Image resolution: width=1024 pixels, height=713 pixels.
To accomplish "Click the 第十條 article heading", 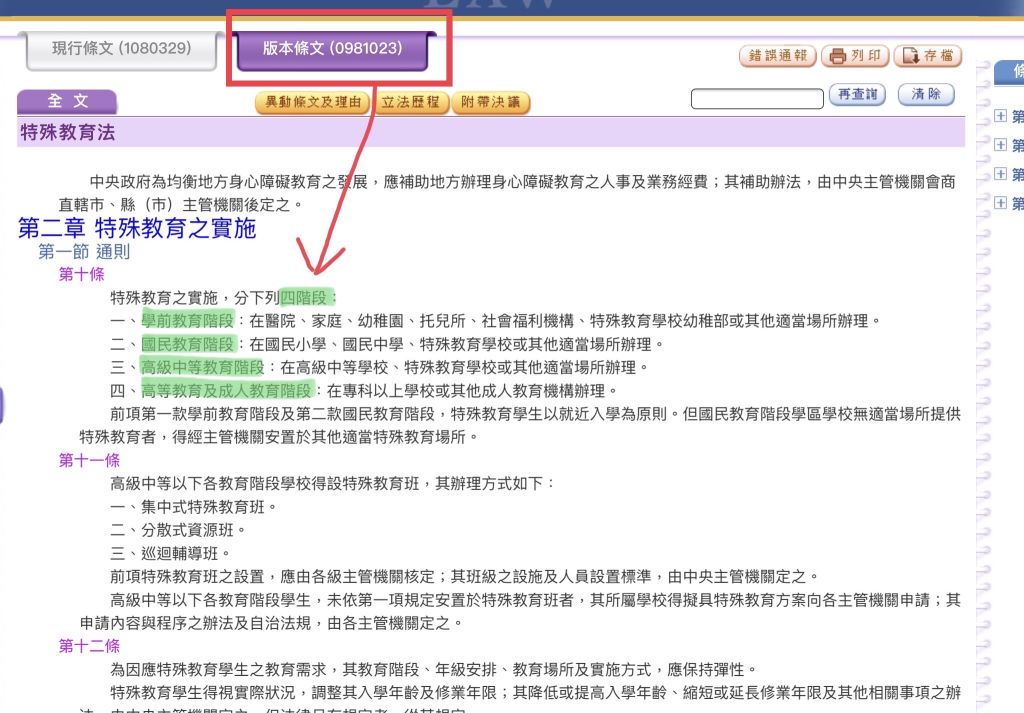I will pyautogui.click(x=81, y=274).
